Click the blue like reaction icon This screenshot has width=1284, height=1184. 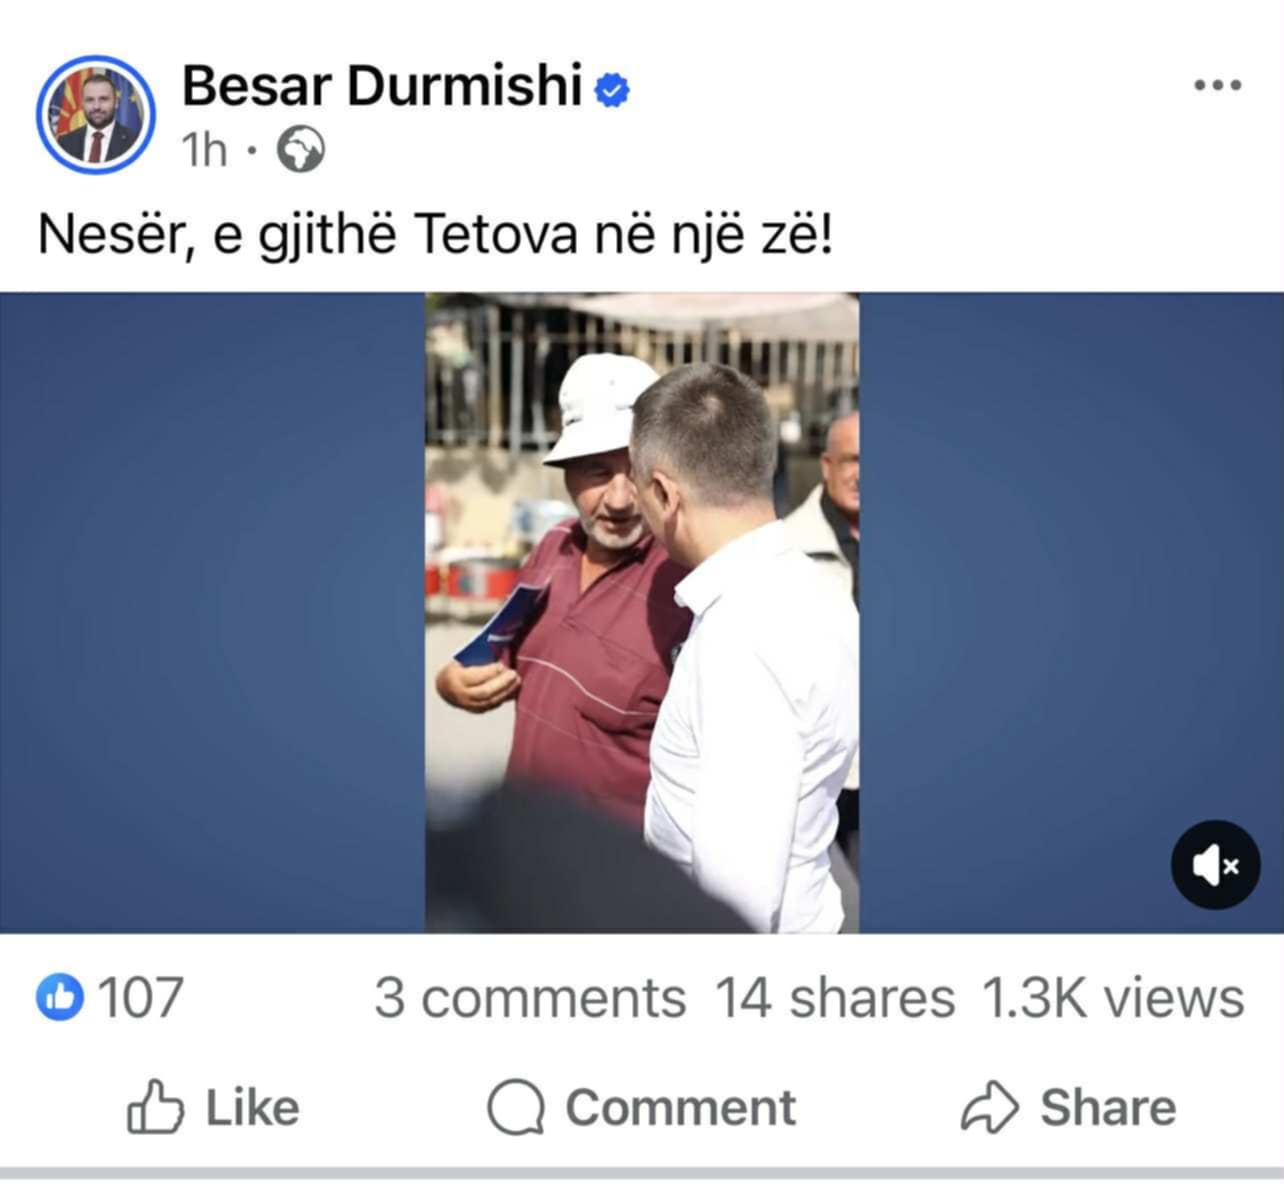pyautogui.click(x=60, y=997)
